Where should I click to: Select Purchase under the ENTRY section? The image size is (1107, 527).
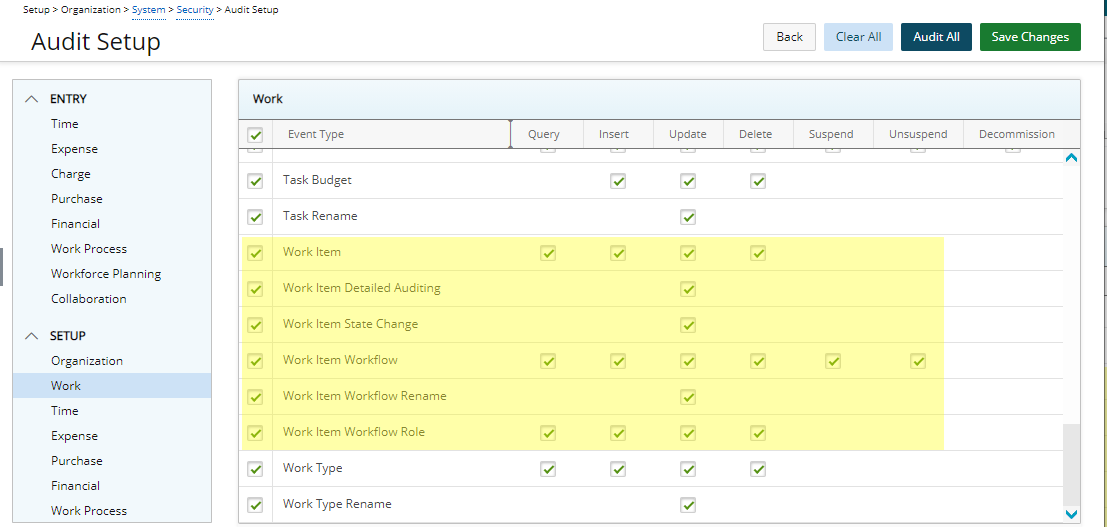76,199
